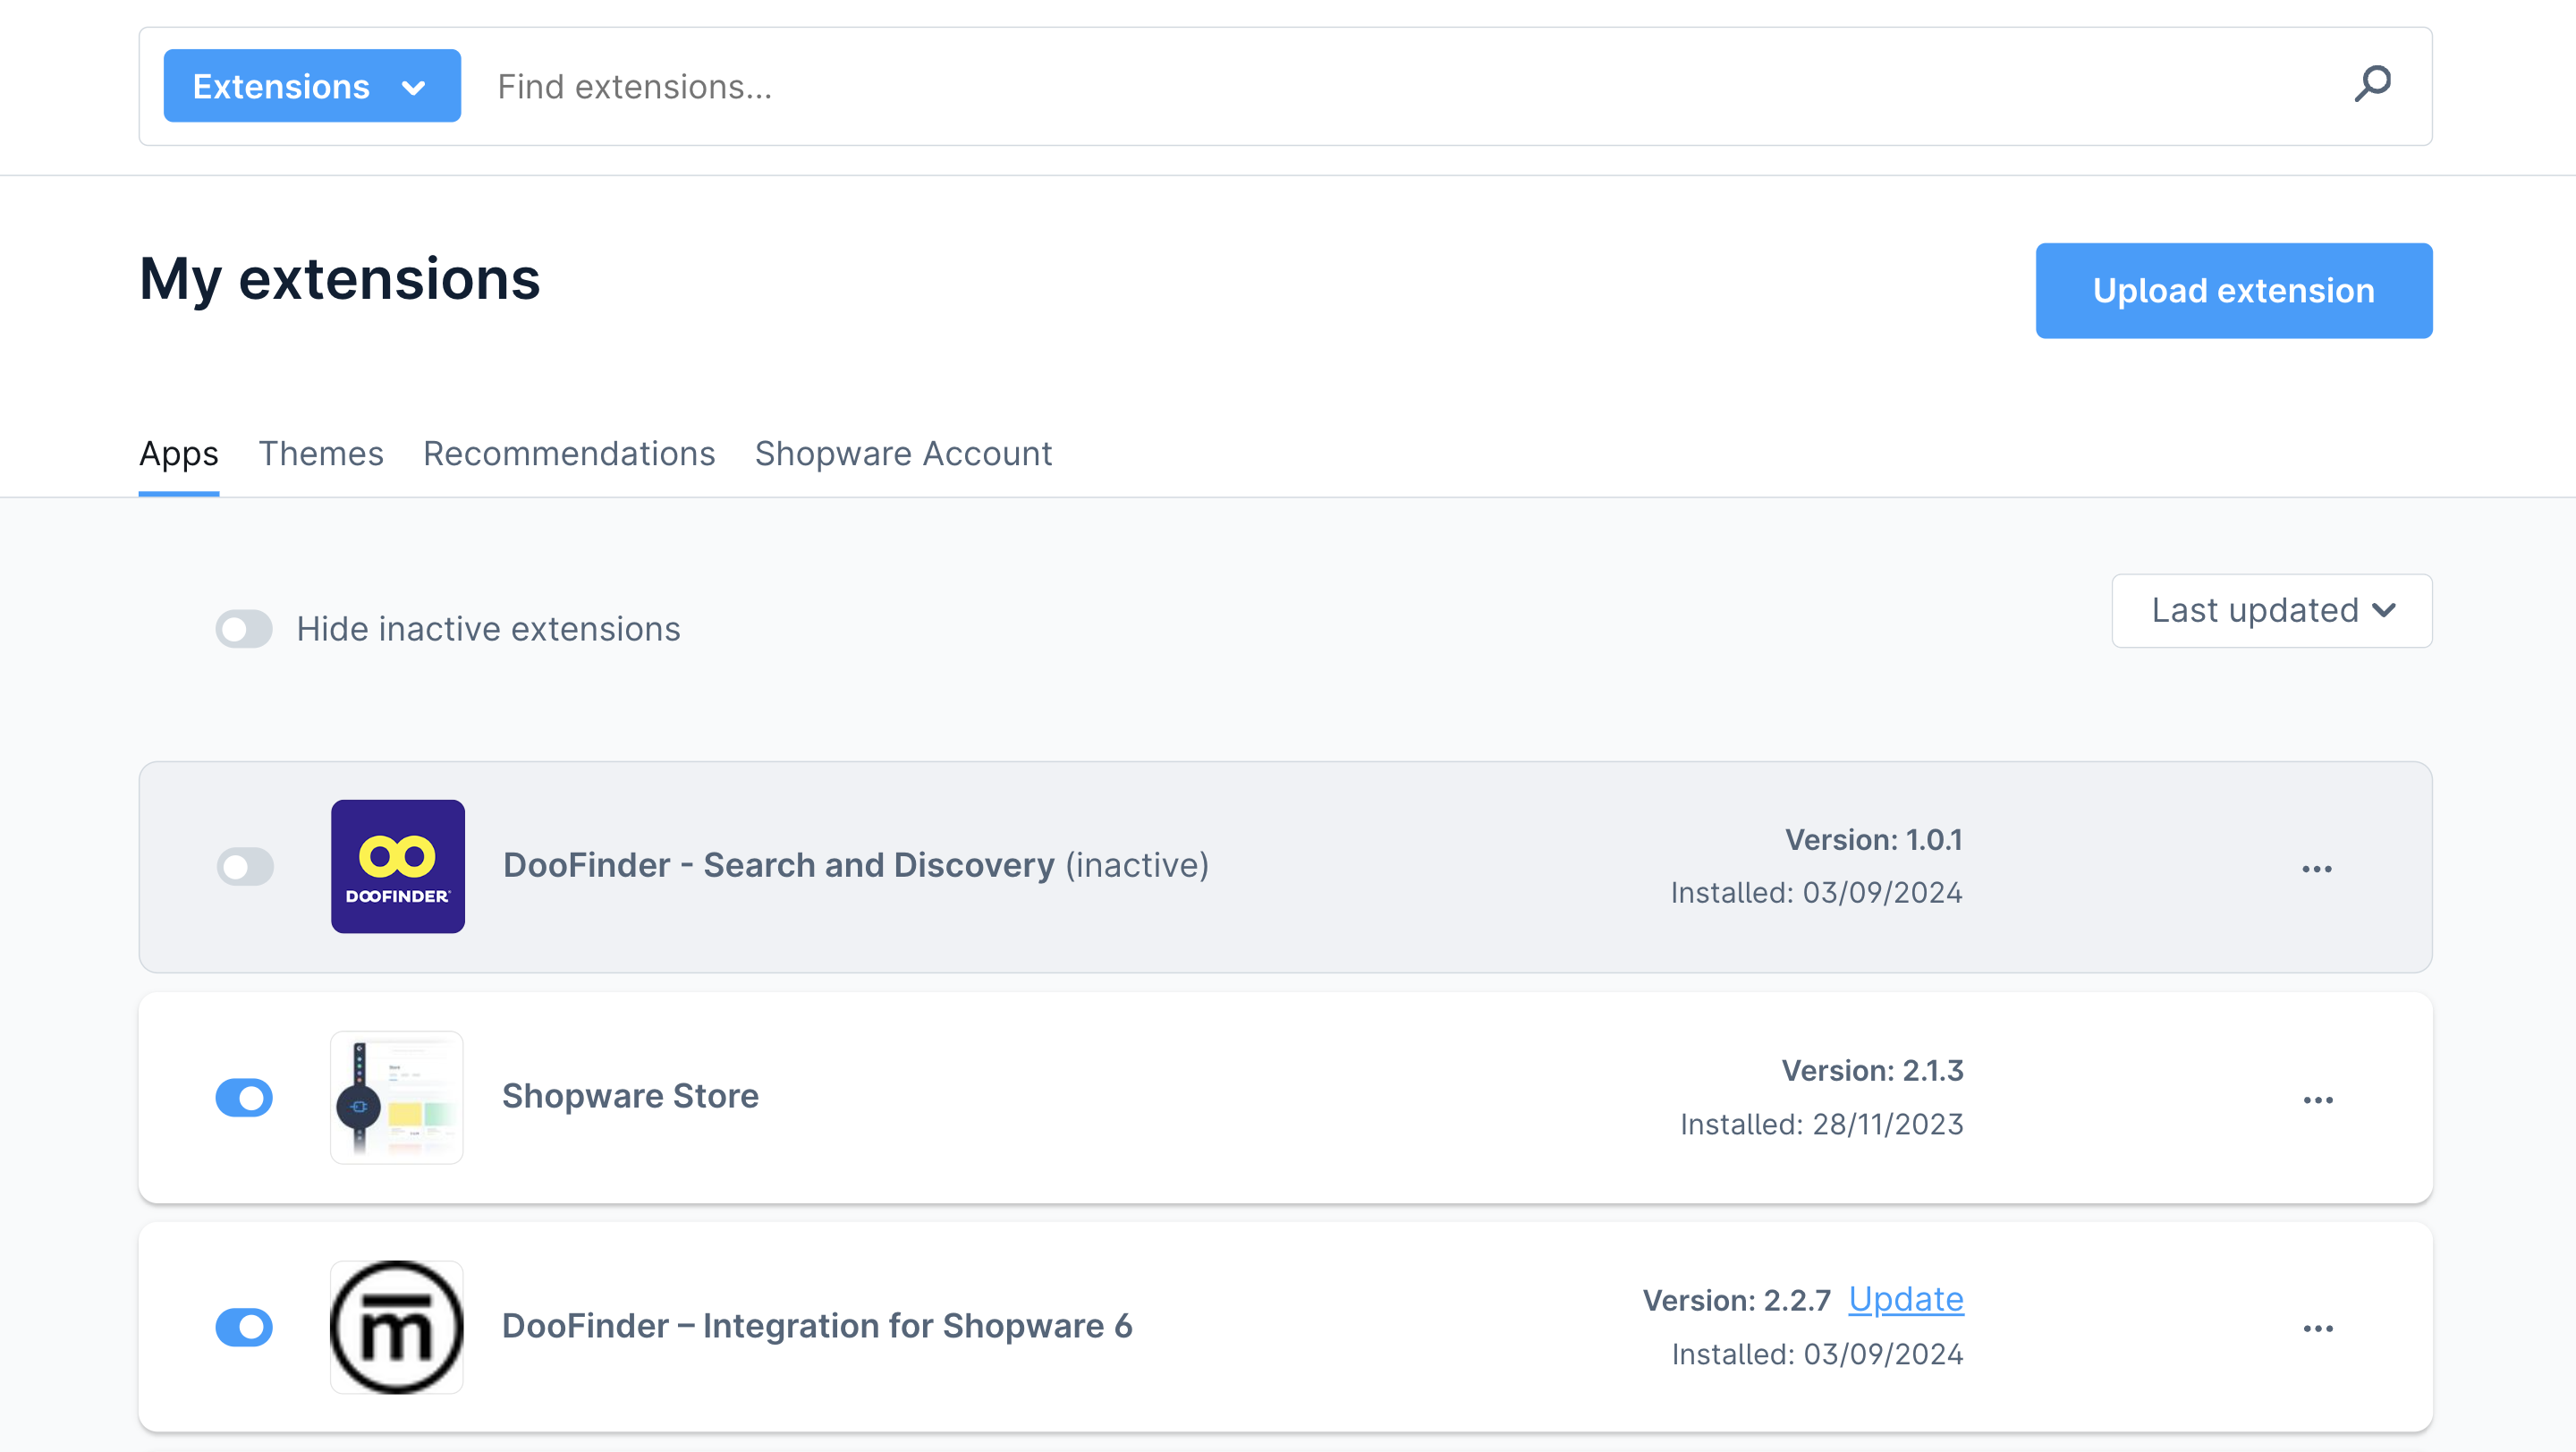Open the Shopware Store more-options menu
The height and width of the screenshot is (1452, 2576).
[x=2317, y=1099]
